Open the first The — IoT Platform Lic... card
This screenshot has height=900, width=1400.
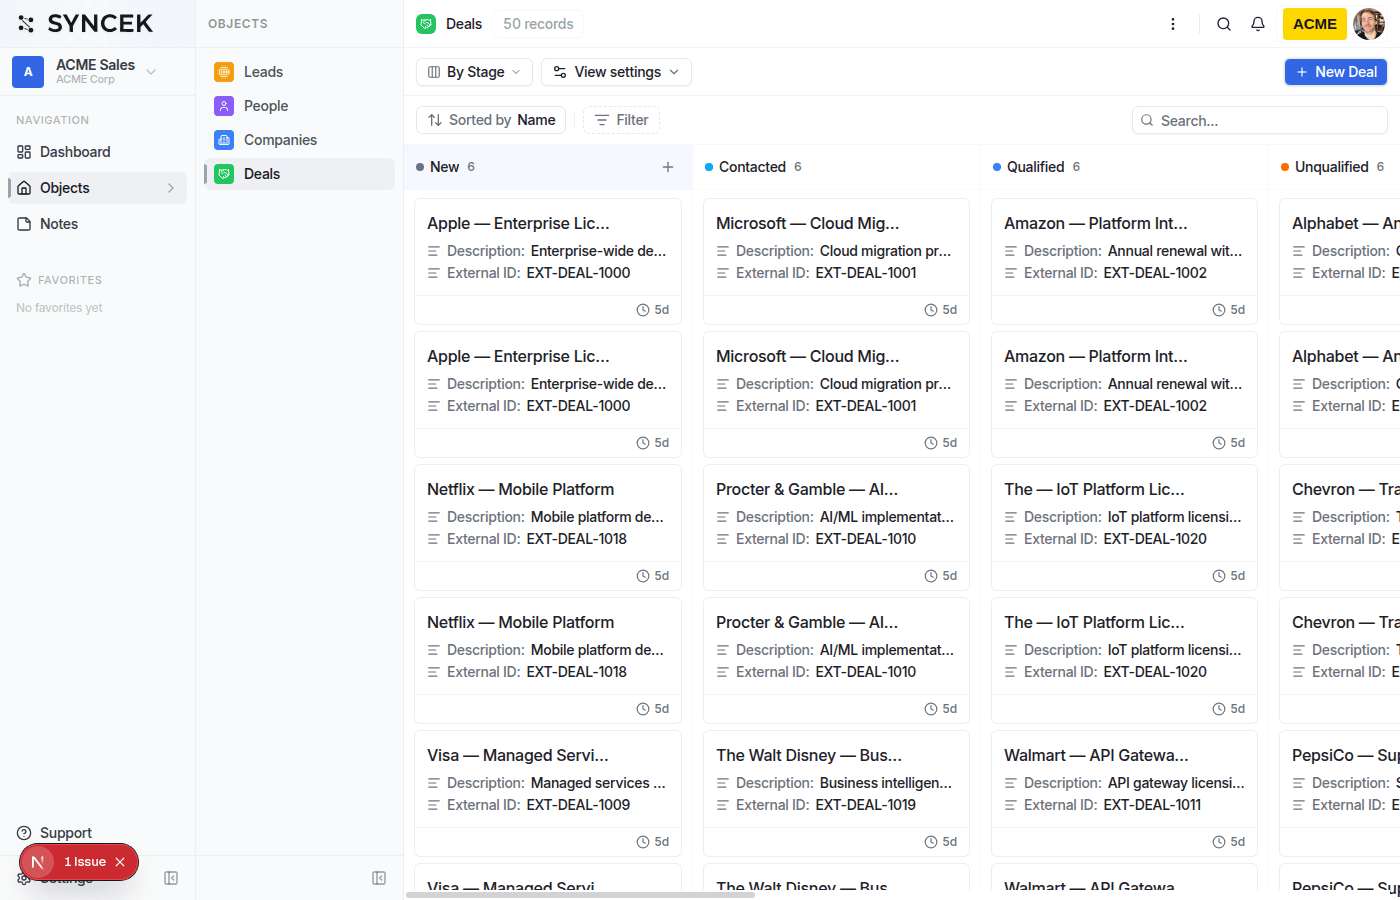point(1124,527)
